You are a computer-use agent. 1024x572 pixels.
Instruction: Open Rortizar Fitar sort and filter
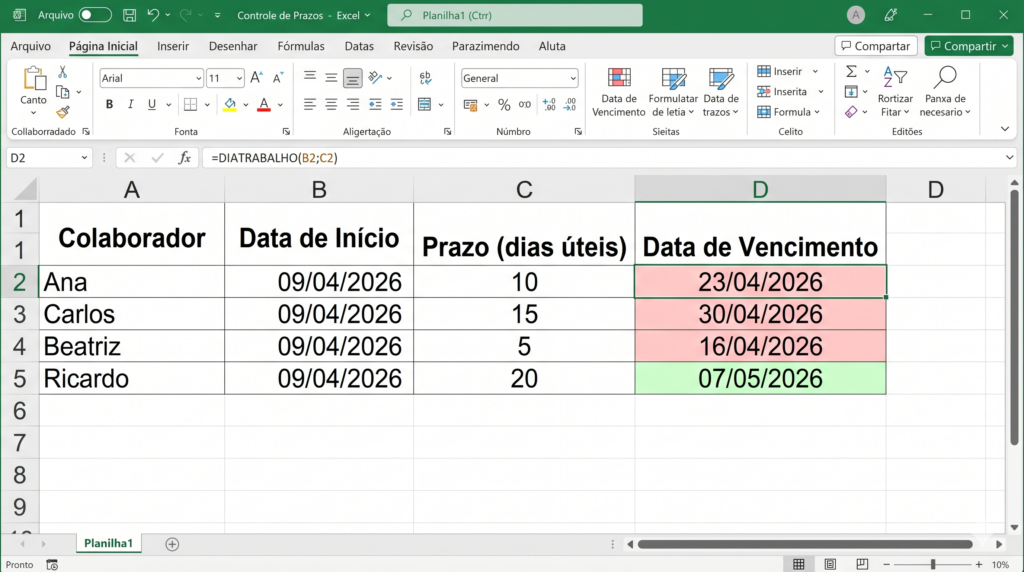[895, 92]
